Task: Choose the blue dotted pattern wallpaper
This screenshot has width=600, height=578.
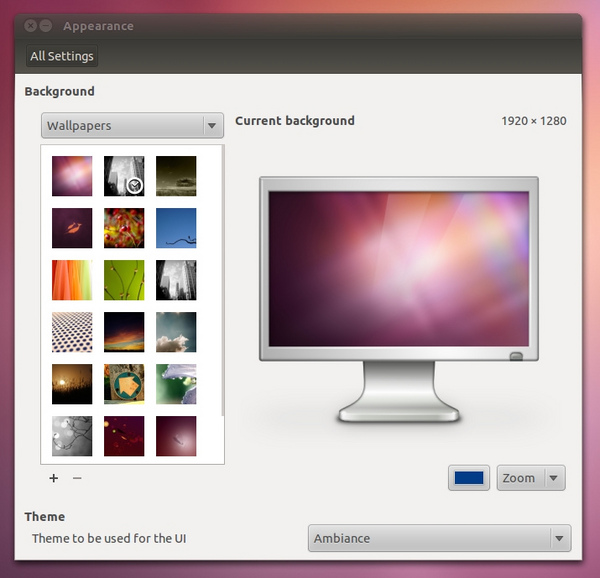Action: [72, 332]
